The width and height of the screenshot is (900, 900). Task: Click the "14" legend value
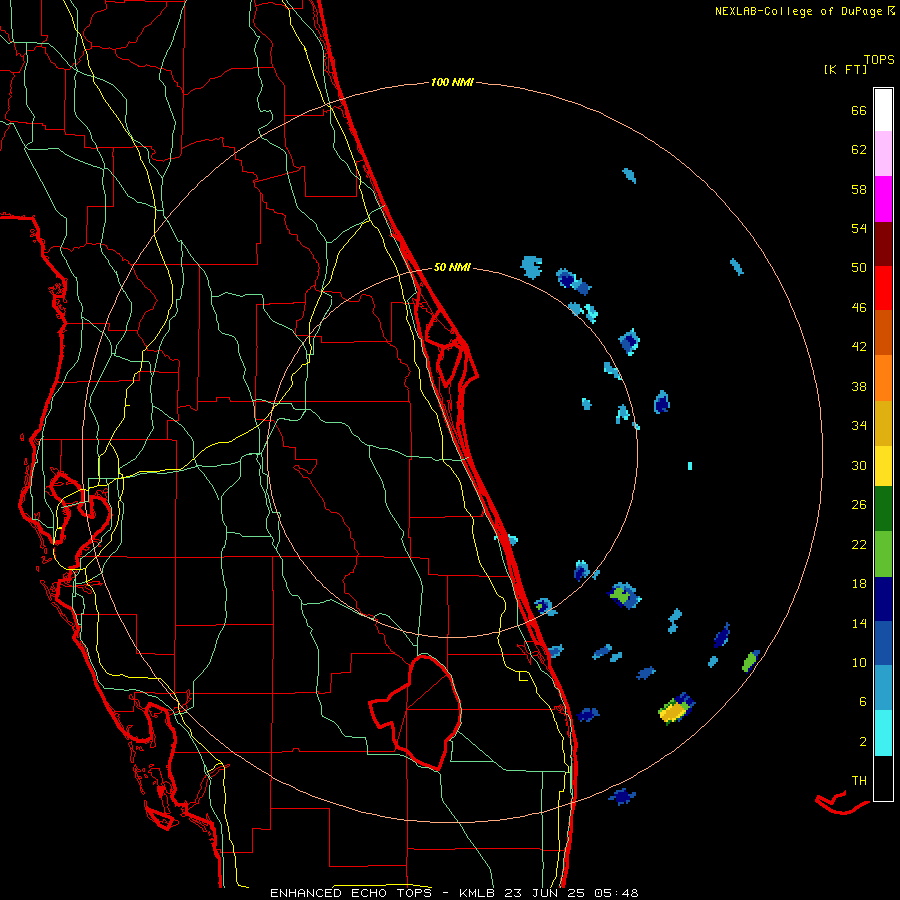[859, 623]
